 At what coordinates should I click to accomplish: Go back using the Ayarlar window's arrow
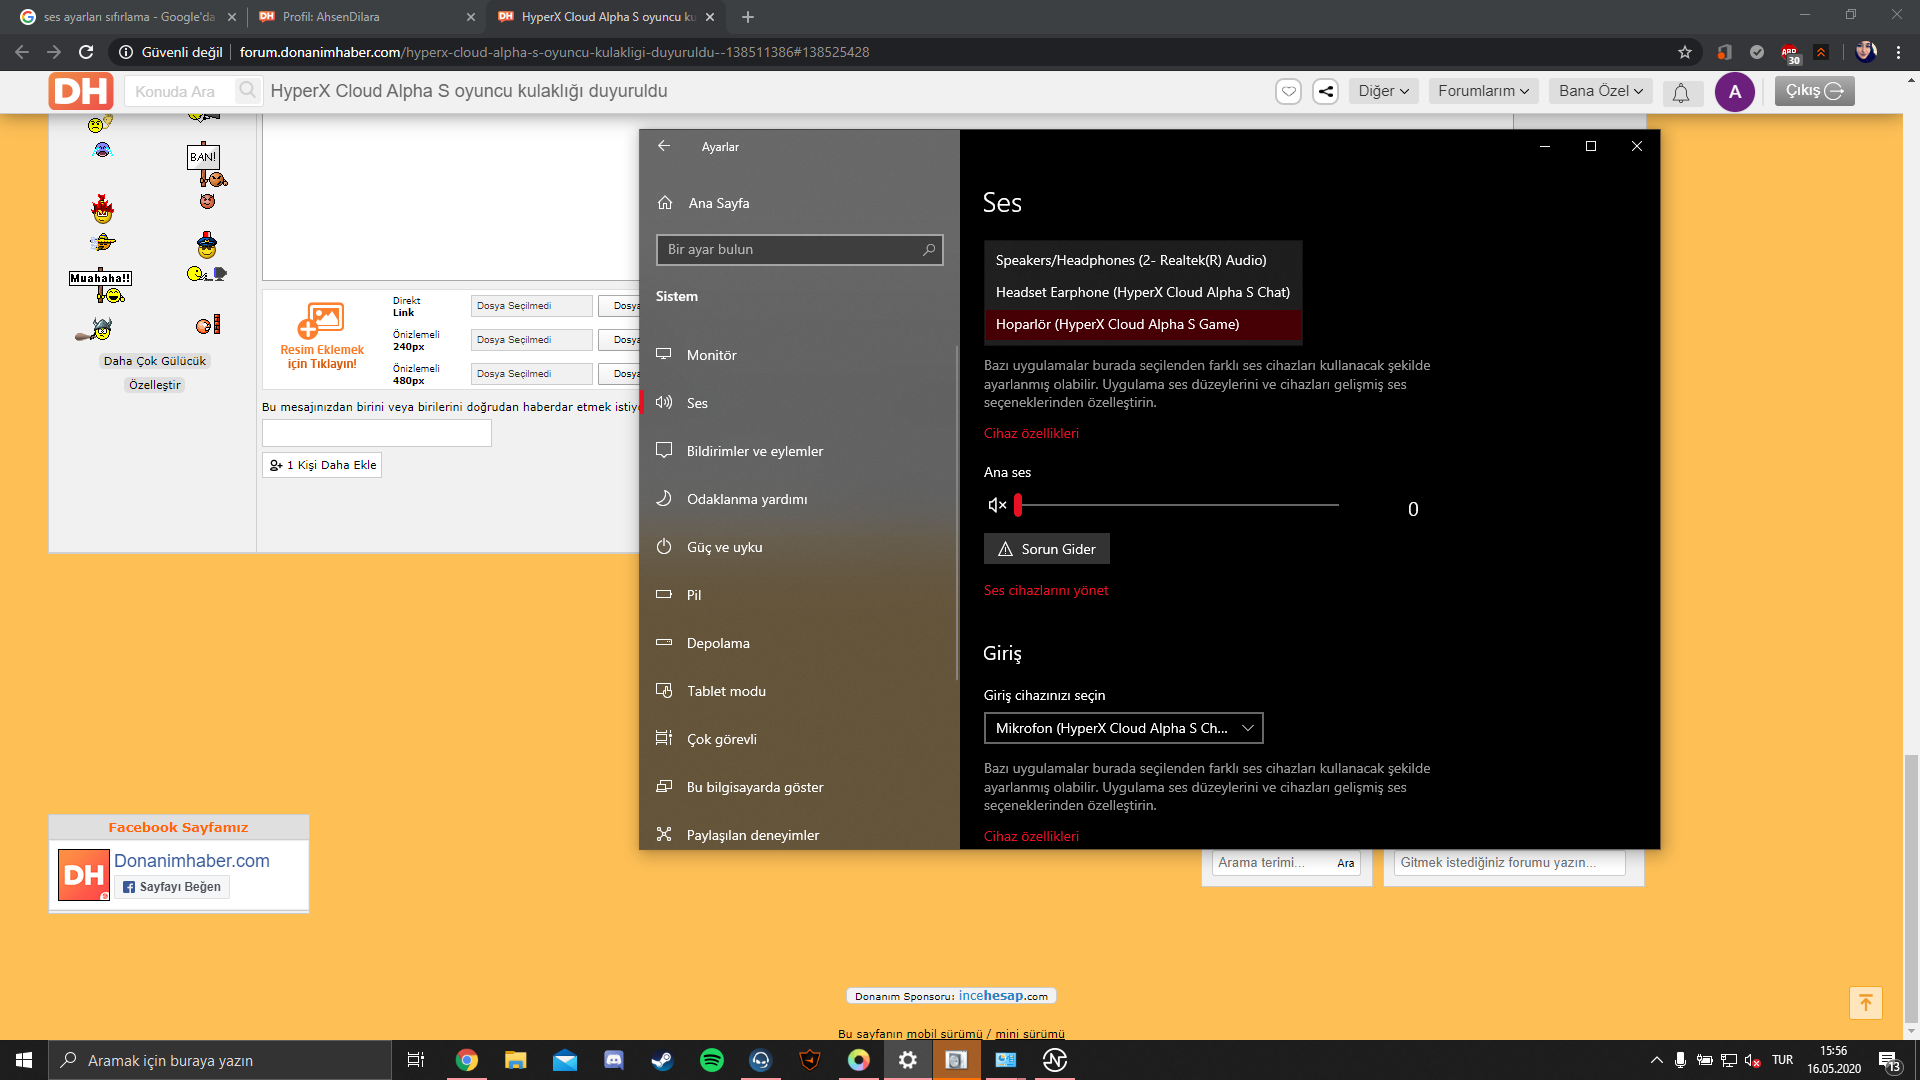664,146
